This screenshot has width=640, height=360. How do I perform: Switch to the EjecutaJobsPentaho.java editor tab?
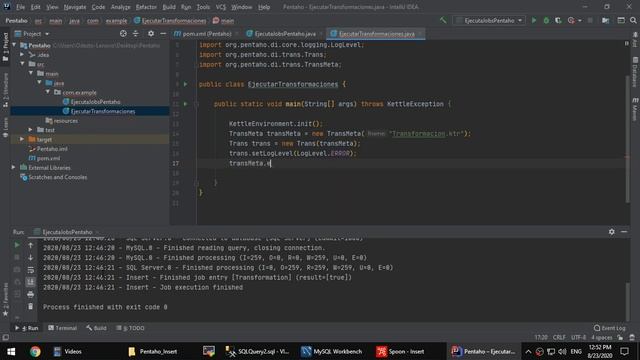[284, 33]
